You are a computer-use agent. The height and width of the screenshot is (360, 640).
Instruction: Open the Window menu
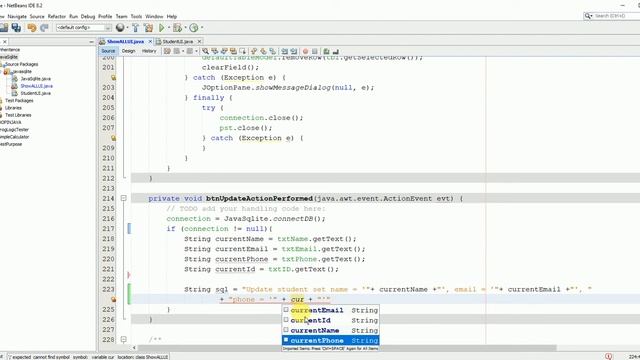tap(154, 17)
